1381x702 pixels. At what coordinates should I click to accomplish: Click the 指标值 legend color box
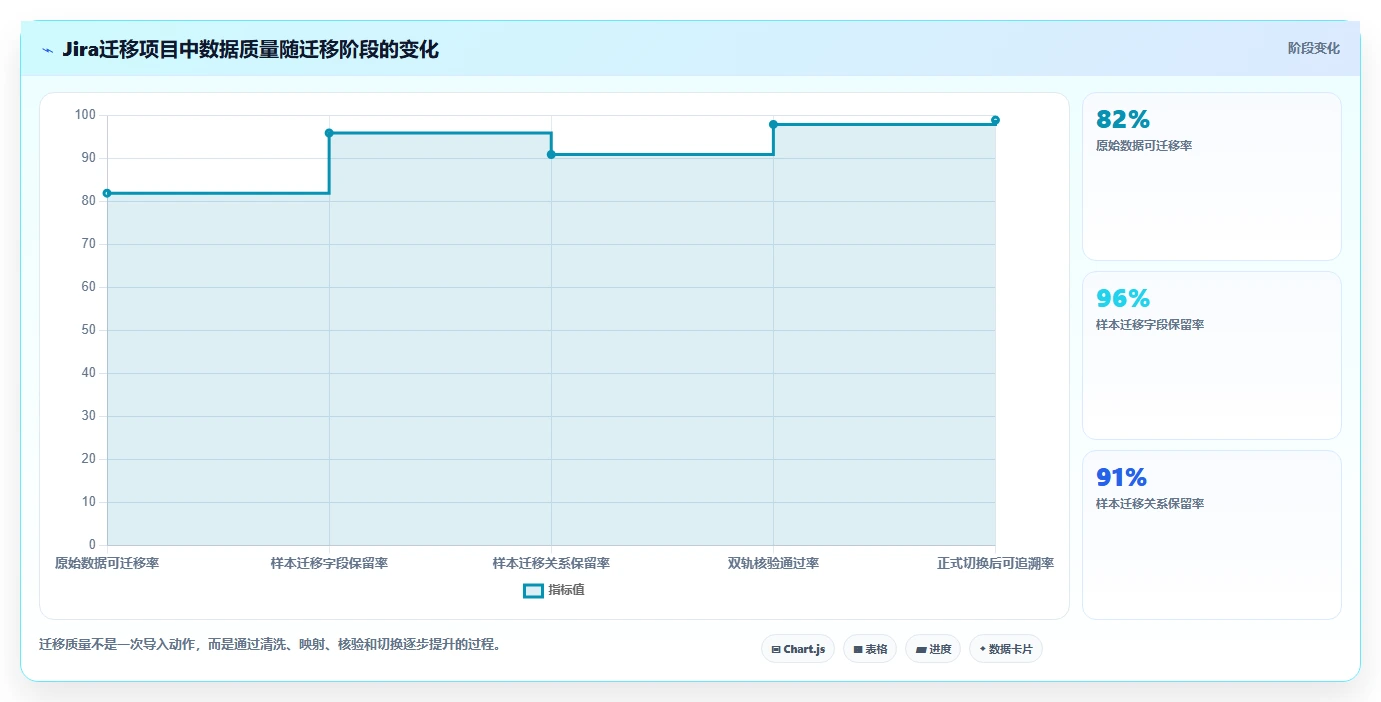click(x=533, y=590)
